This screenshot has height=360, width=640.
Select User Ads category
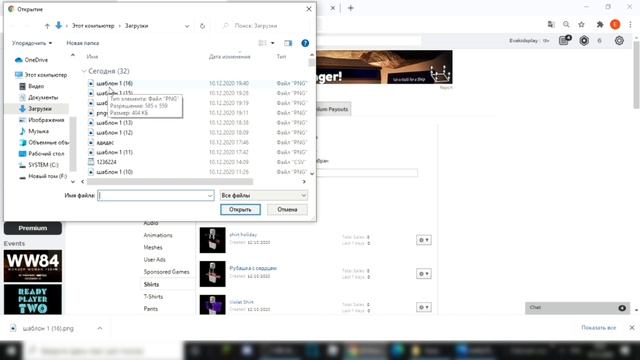(x=154, y=260)
